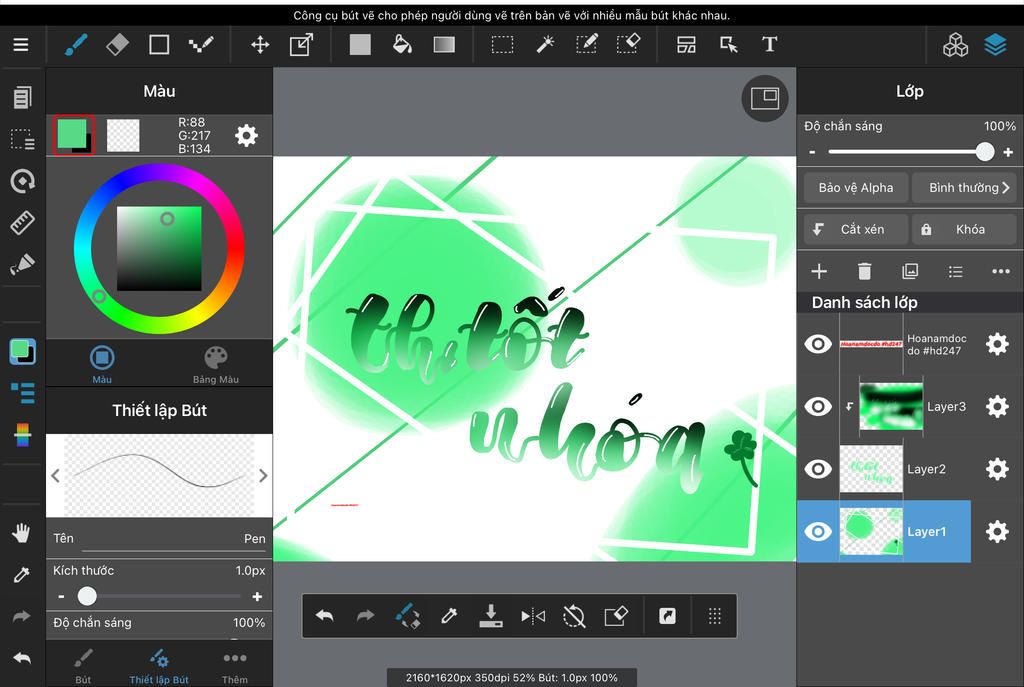Screen dimensions: 1024x687
Task: Hide the Hoanamdoc do #hd247 layer
Action: 818,344
